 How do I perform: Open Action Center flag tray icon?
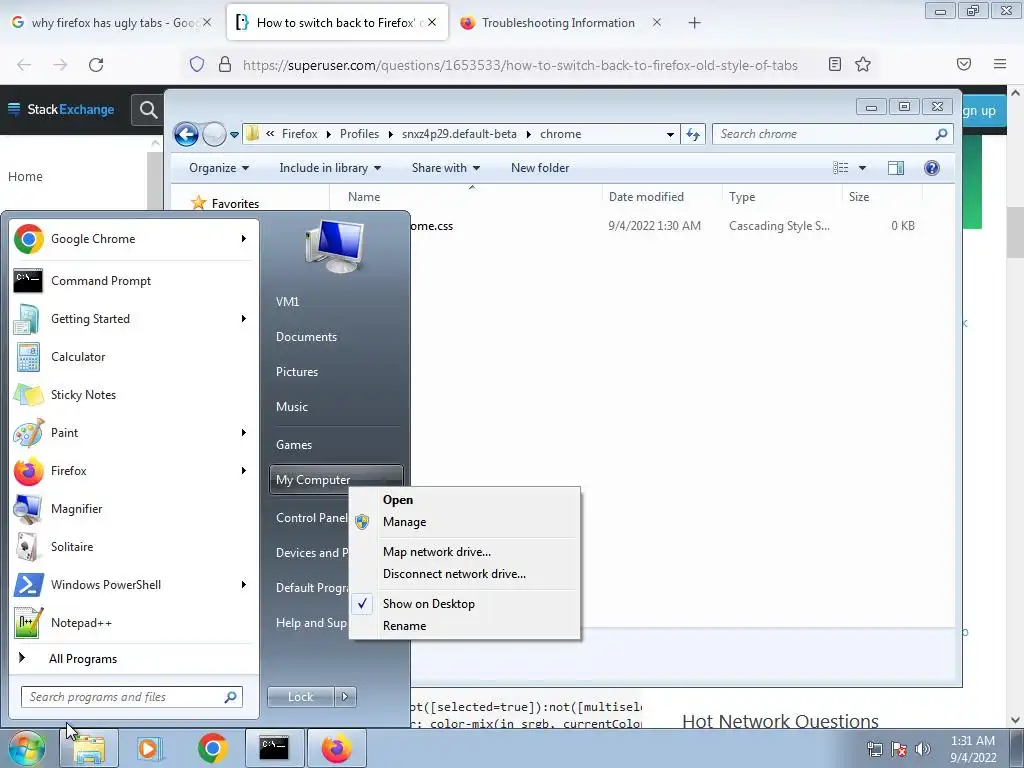pyautogui.click(x=899, y=749)
